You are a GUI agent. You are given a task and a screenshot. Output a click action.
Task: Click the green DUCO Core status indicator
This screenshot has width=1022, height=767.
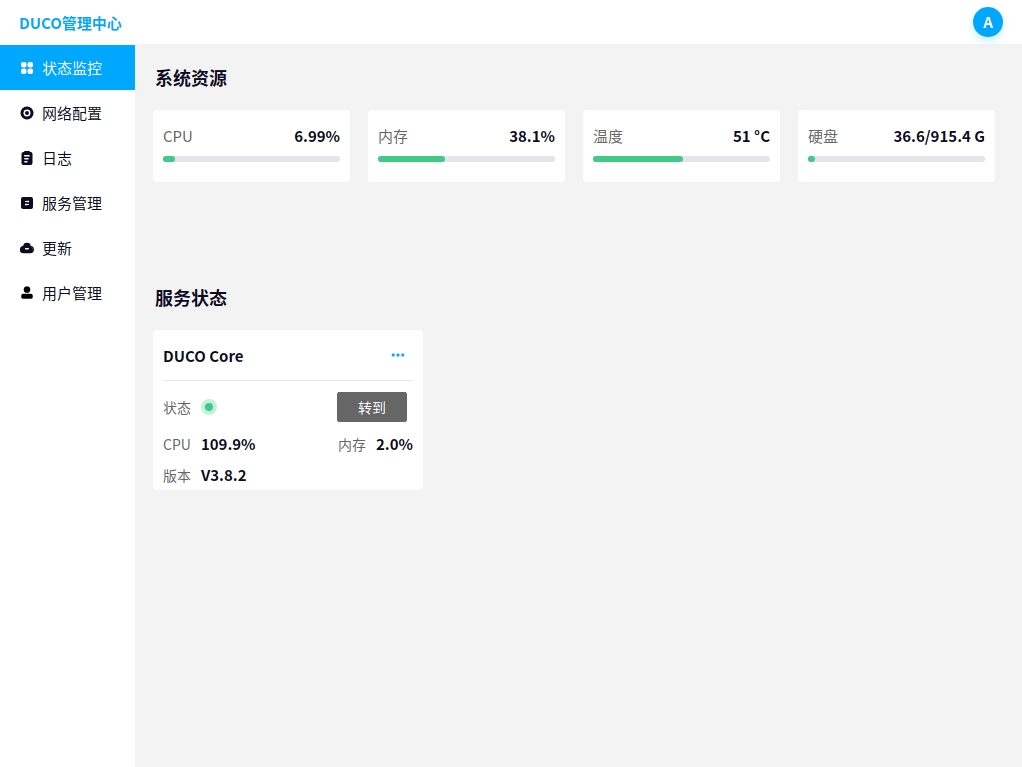[x=209, y=407]
